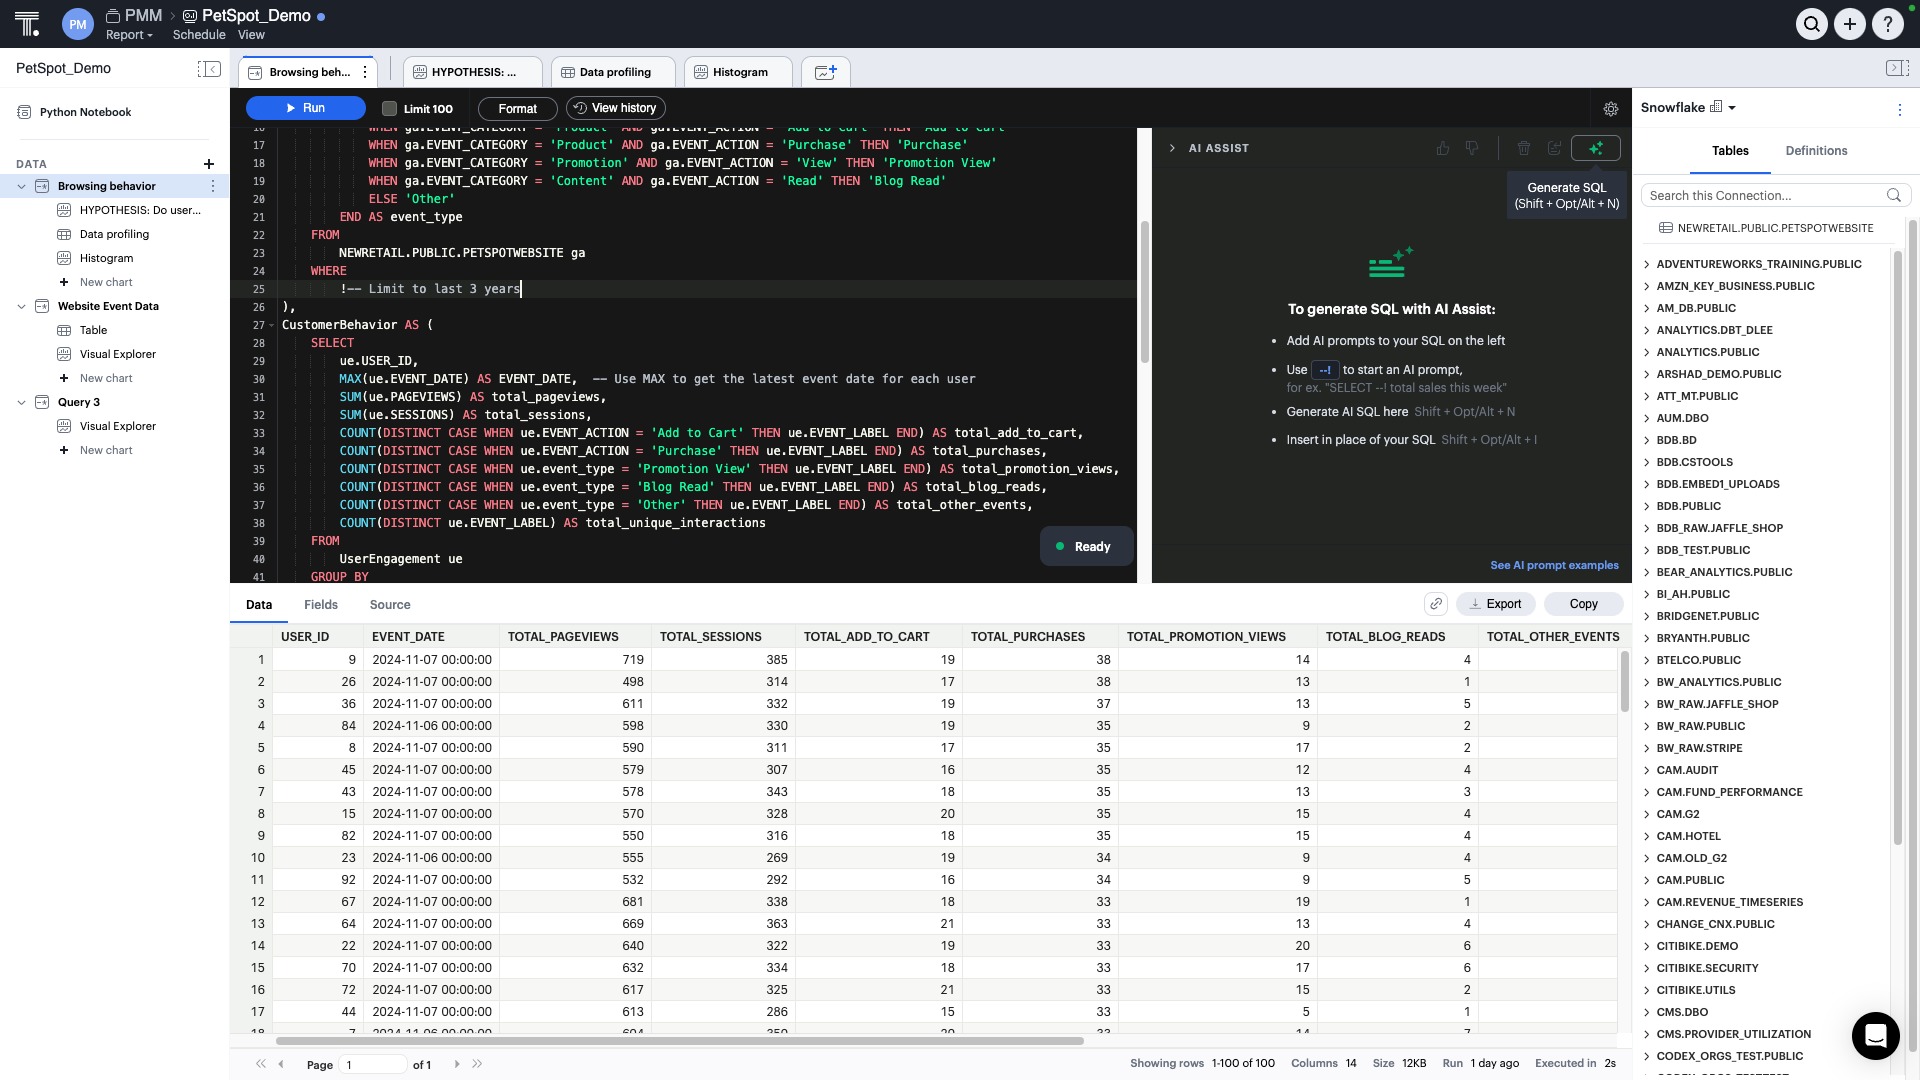Open the search magnifier at top right
This screenshot has width=1920, height=1080.
[x=1811, y=24]
